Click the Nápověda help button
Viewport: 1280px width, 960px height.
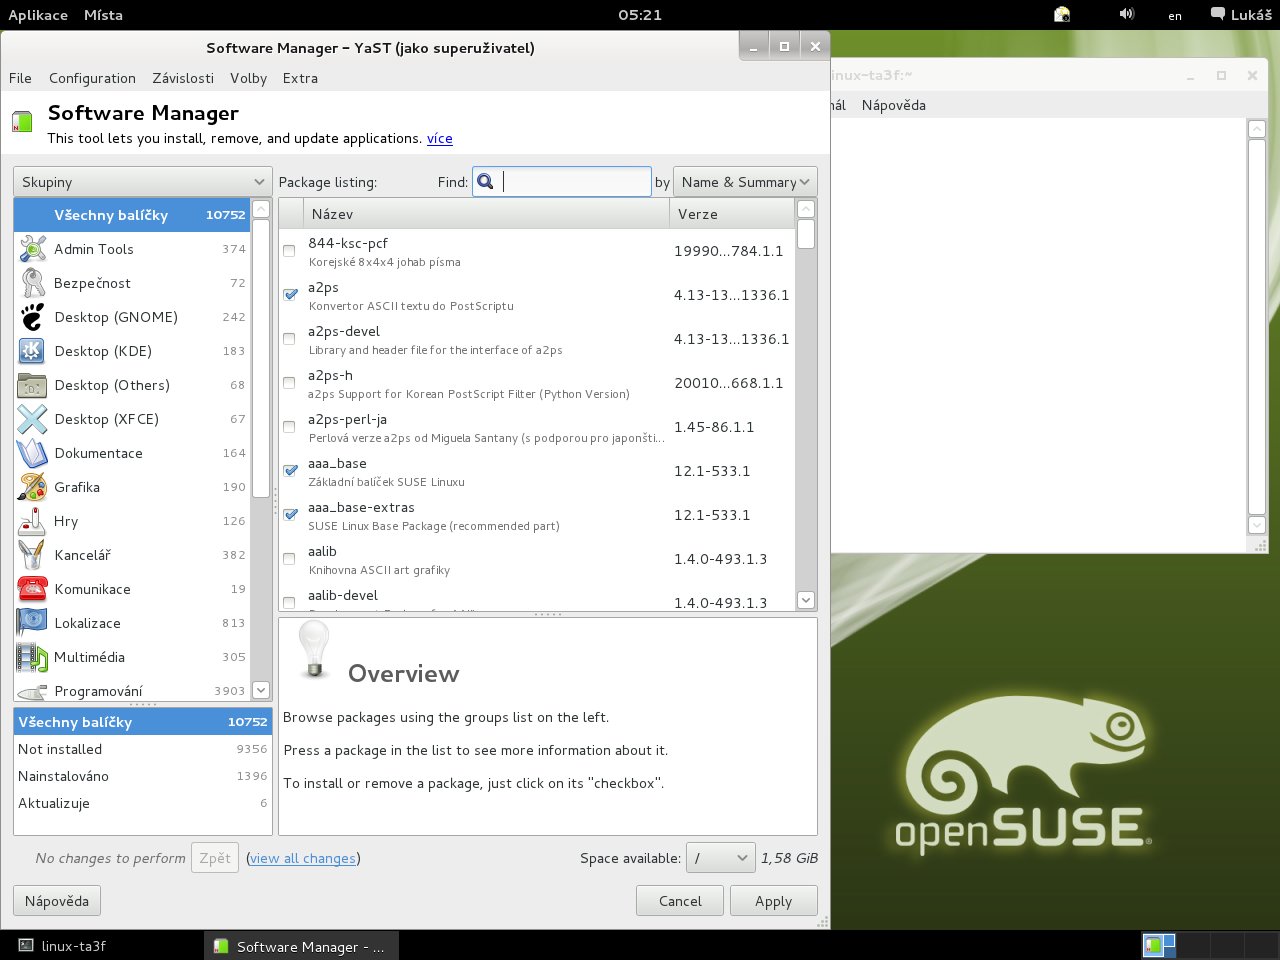tap(57, 901)
